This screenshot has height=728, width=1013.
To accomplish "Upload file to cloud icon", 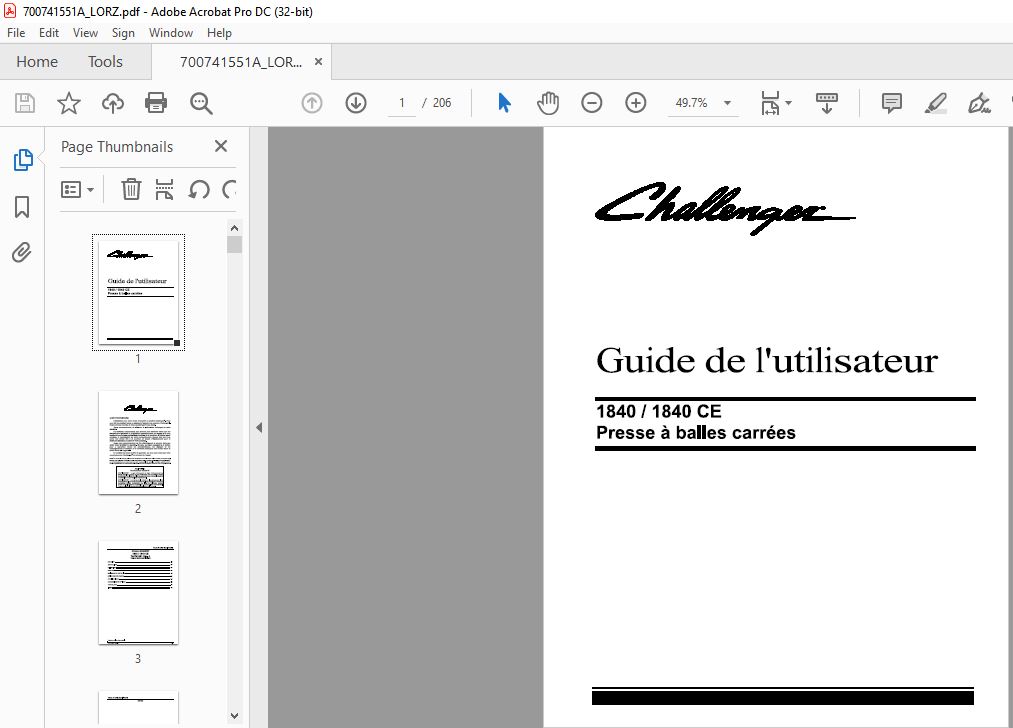I will pyautogui.click(x=113, y=103).
